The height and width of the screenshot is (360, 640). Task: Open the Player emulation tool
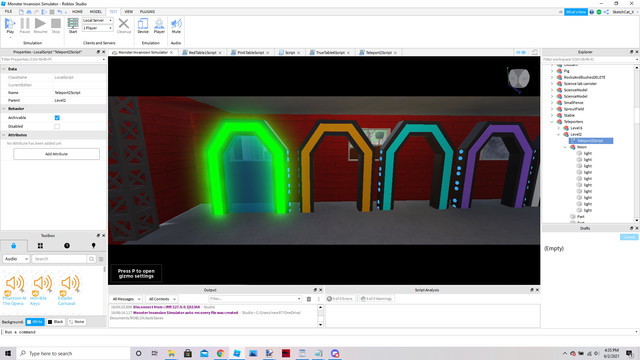tap(159, 26)
